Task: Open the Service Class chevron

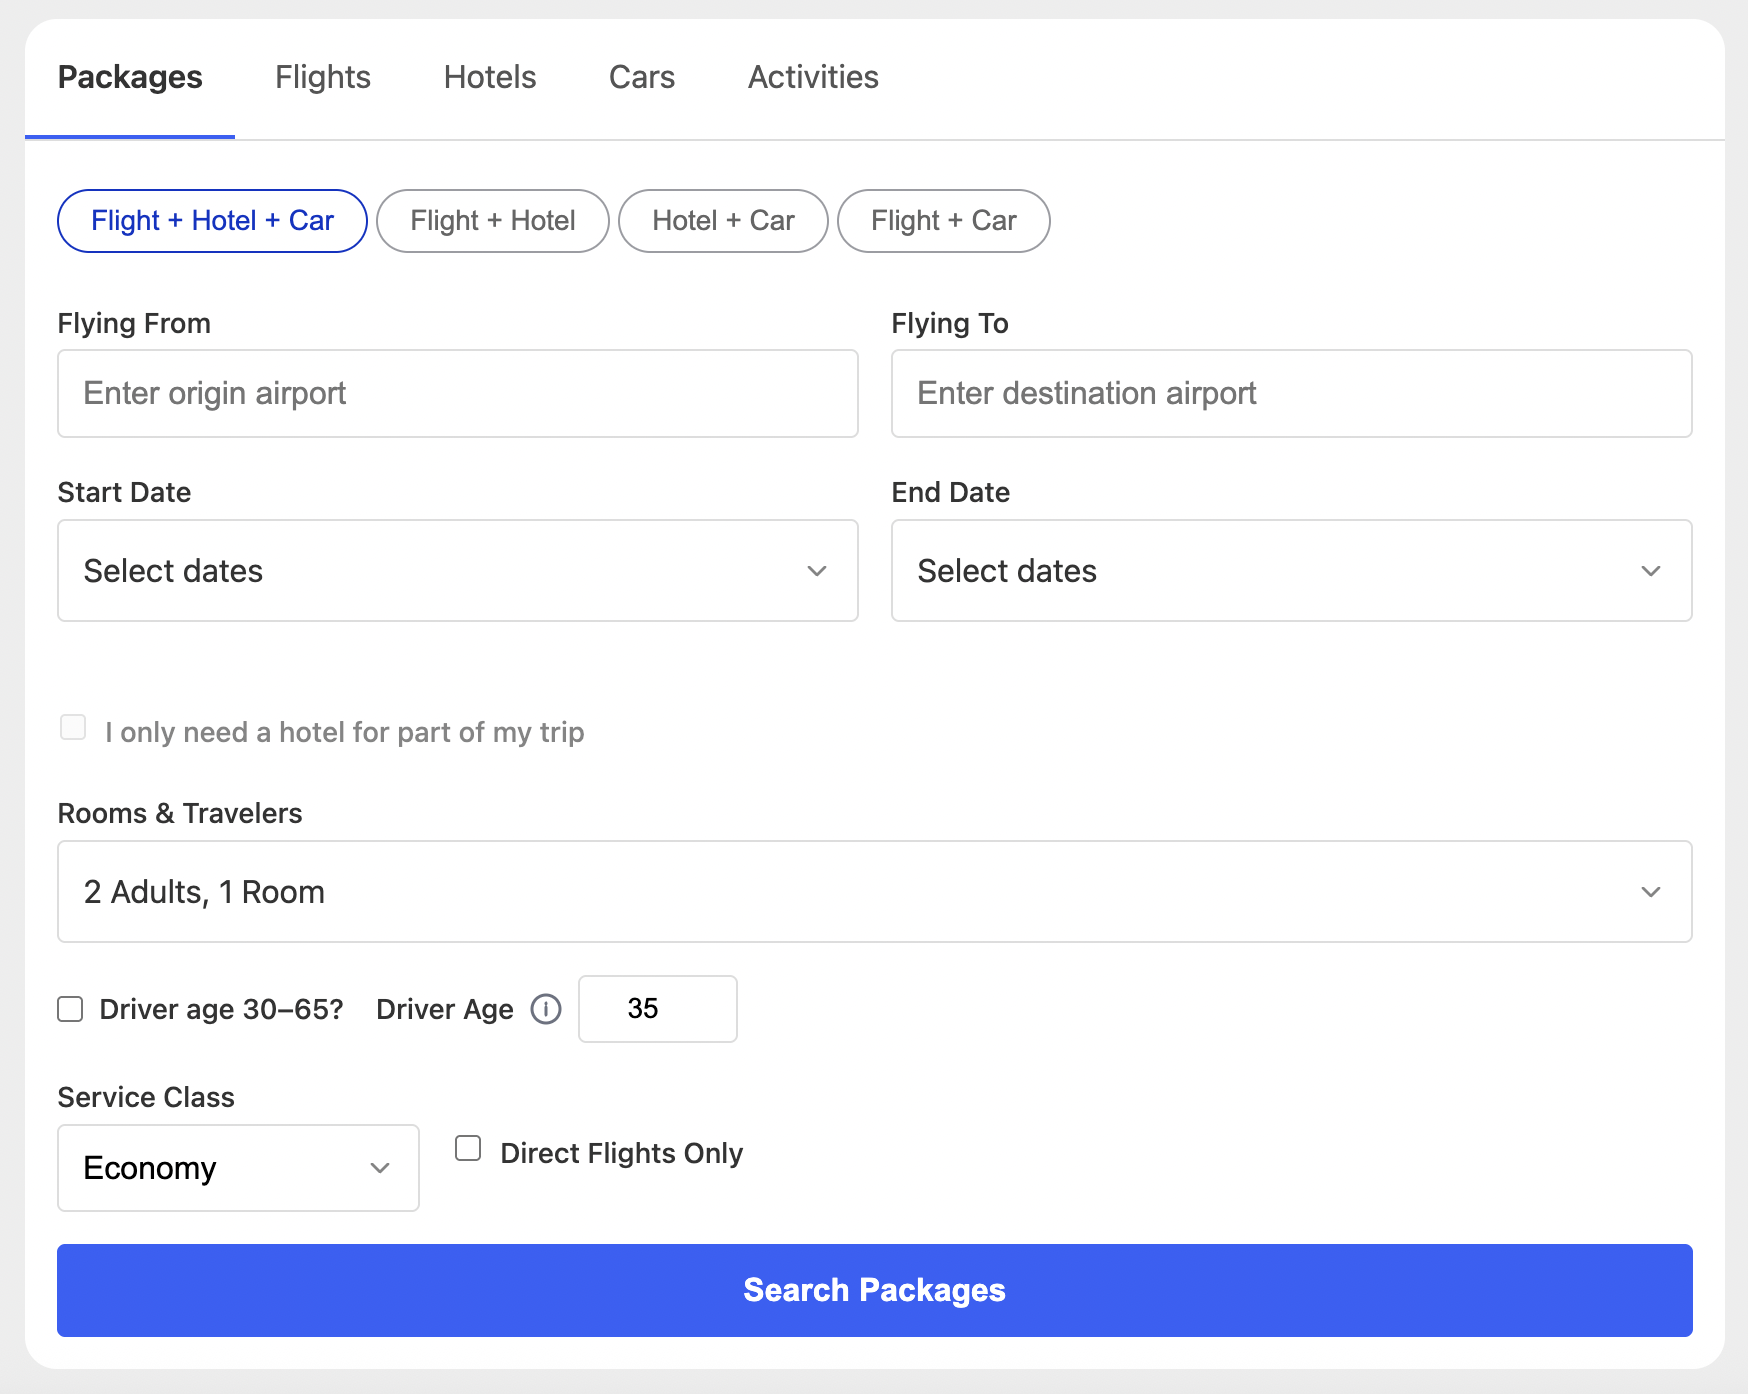Action: pyautogui.click(x=380, y=1167)
